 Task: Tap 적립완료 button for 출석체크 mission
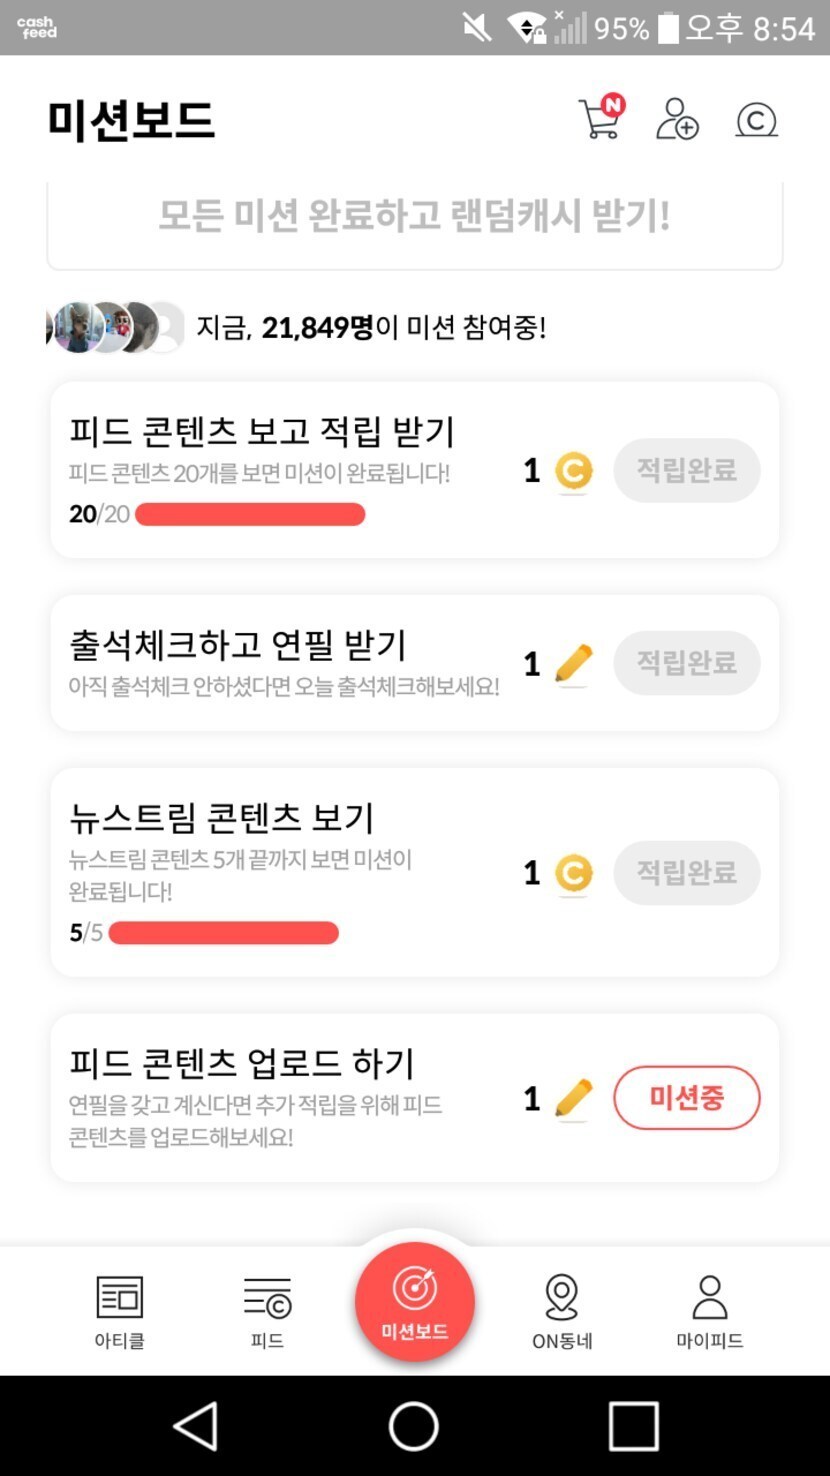(x=687, y=663)
